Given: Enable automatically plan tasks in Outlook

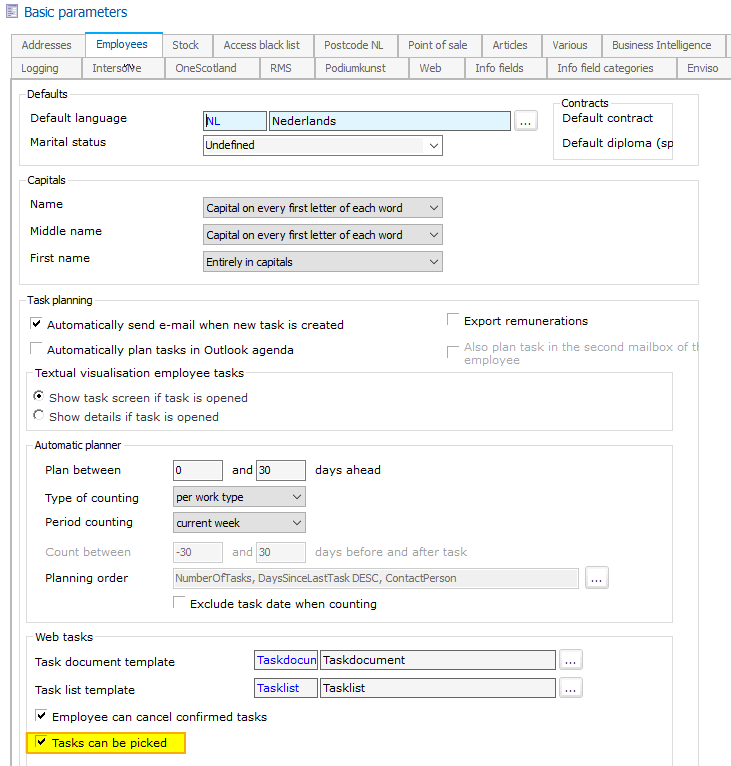Looking at the screenshot, I should [x=38, y=349].
